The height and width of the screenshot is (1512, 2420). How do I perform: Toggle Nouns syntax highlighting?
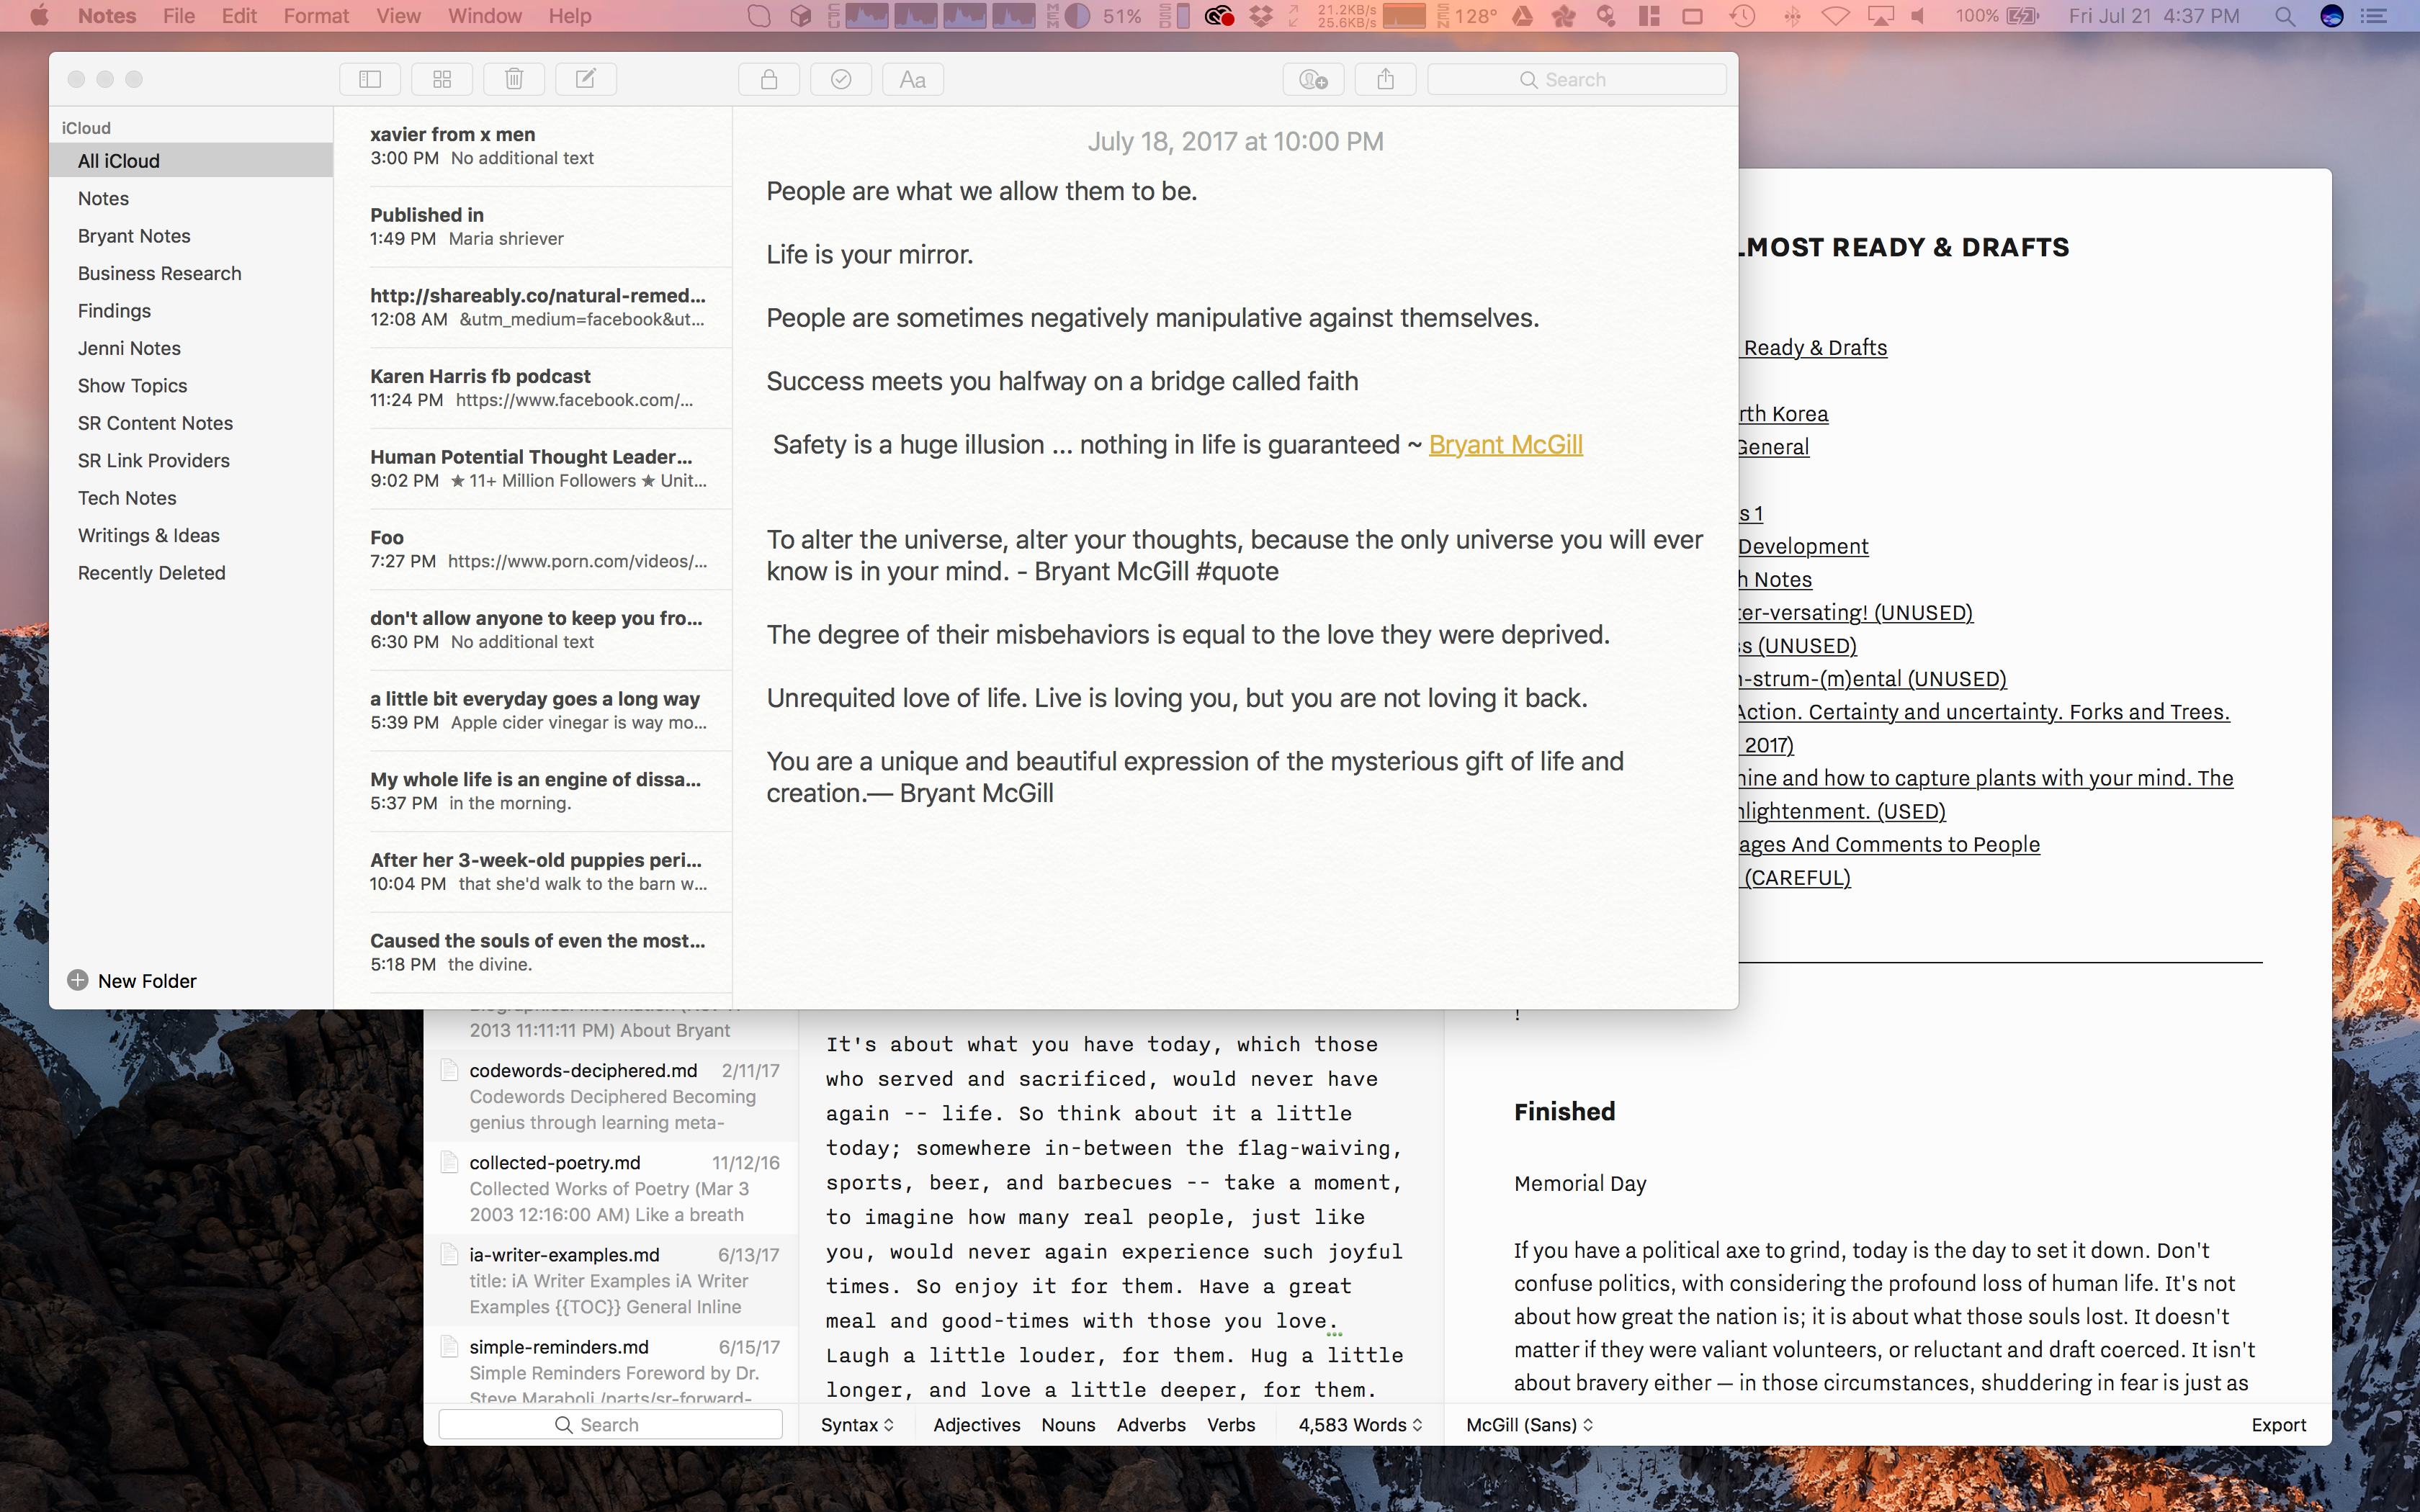tap(1068, 1424)
